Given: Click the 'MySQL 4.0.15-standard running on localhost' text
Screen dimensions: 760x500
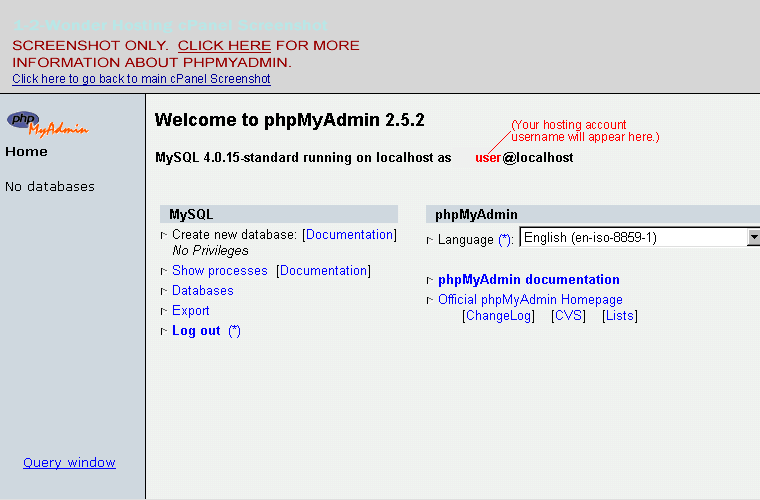Looking at the screenshot, I should 294,157.
